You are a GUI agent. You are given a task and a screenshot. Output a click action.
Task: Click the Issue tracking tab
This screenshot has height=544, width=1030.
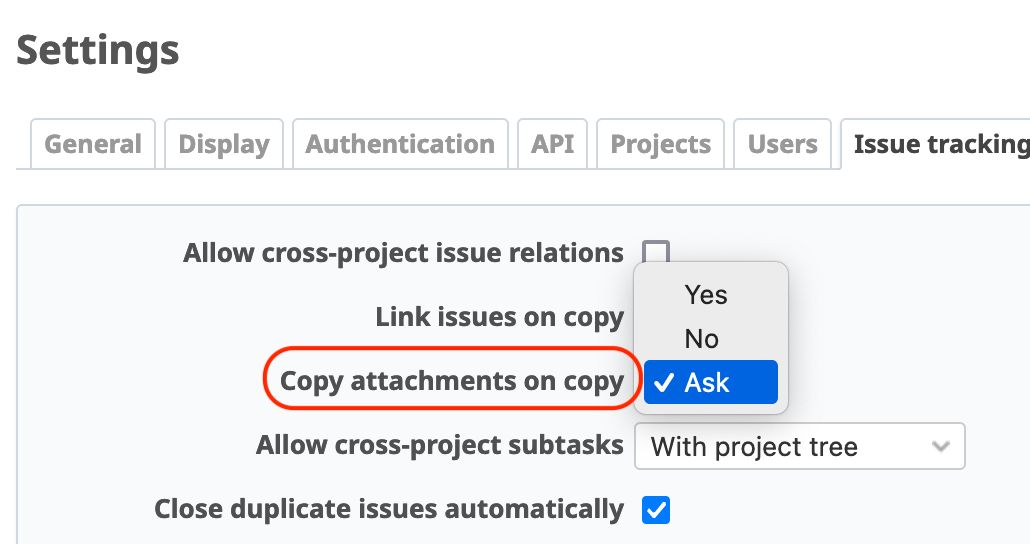940,144
